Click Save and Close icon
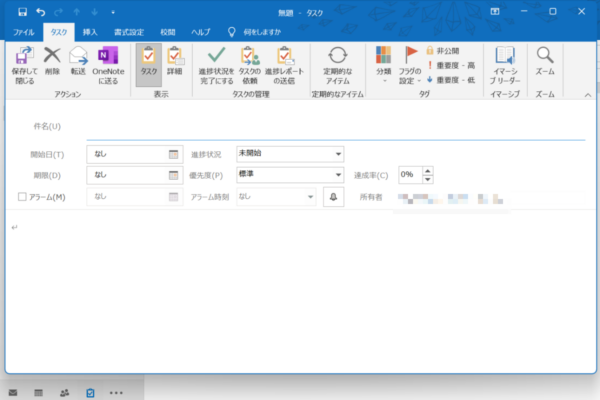 [x=24, y=65]
